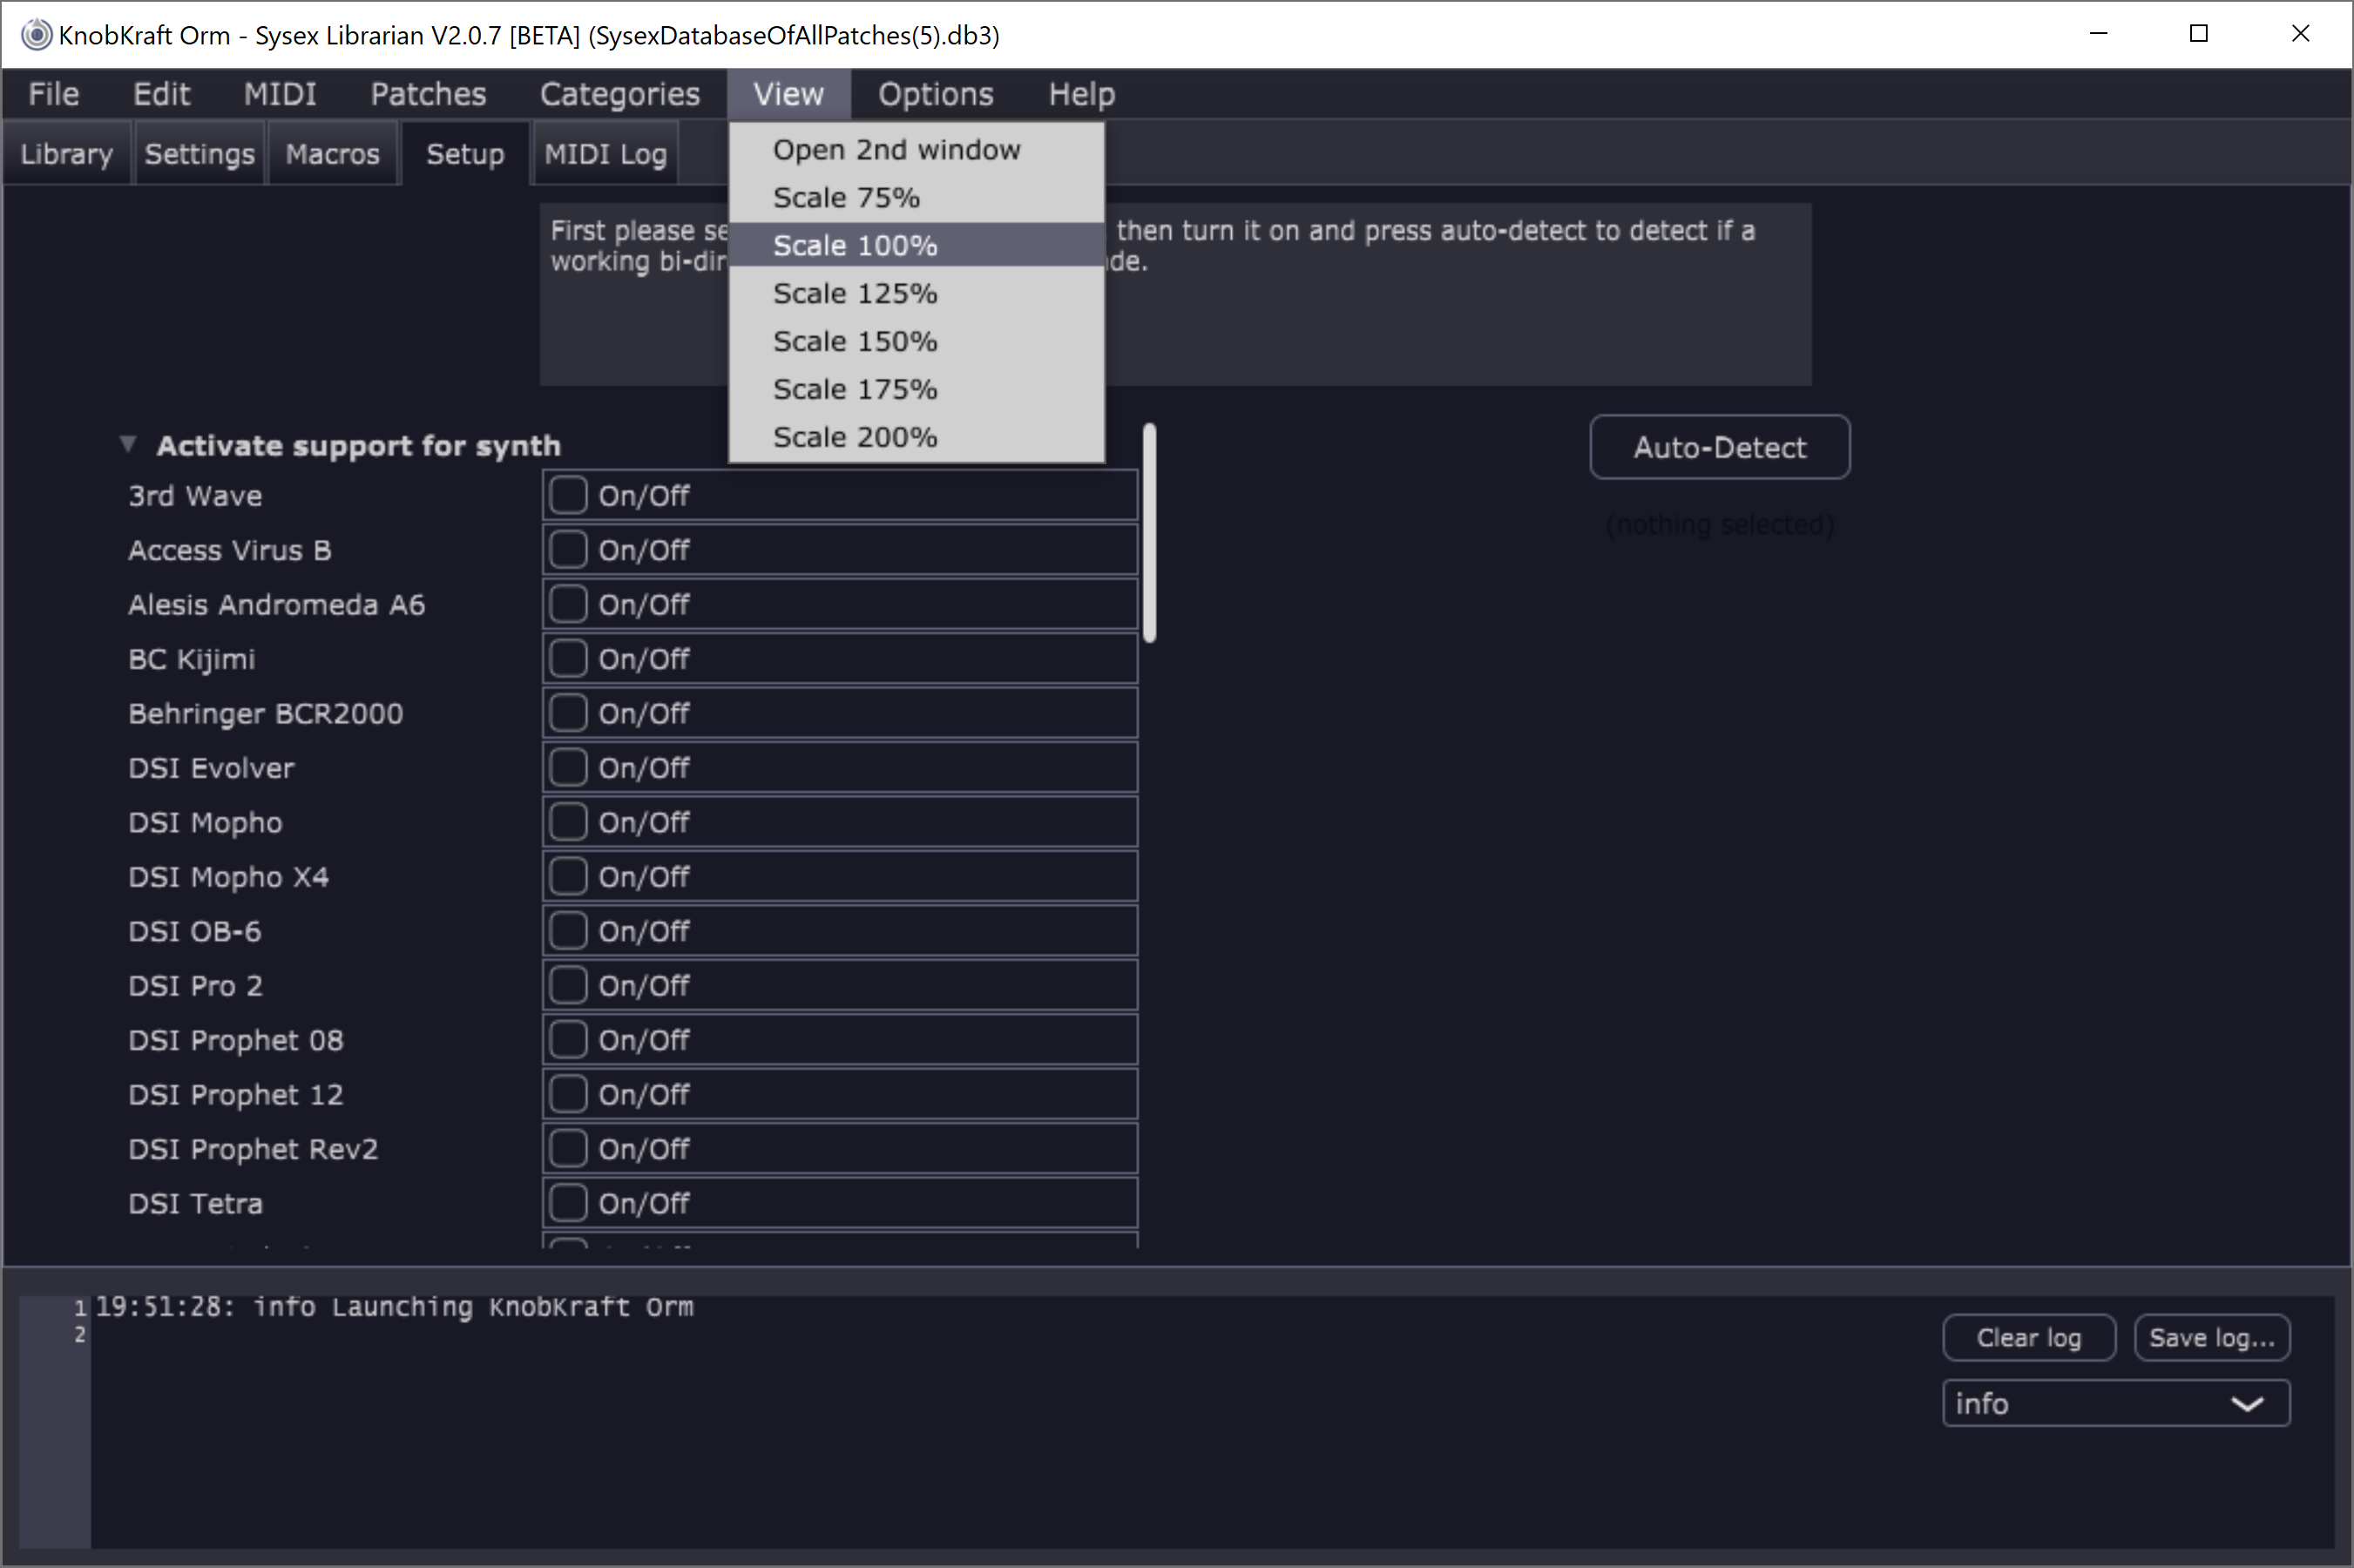Viewport: 2354px width, 1568px height.
Task: Click the KnobKraft Orm app icon
Action: pos(36,35)
